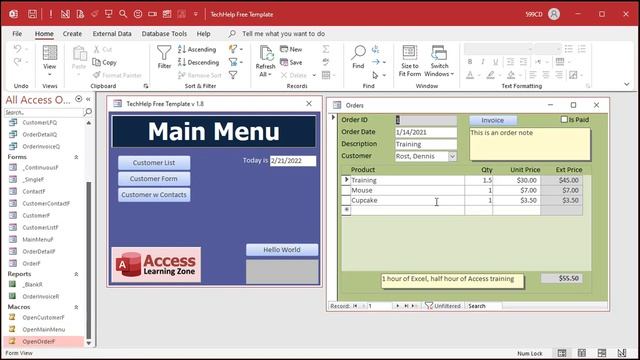
Task: Create a New record from the ribbon
Action: (x=291, y=49)
